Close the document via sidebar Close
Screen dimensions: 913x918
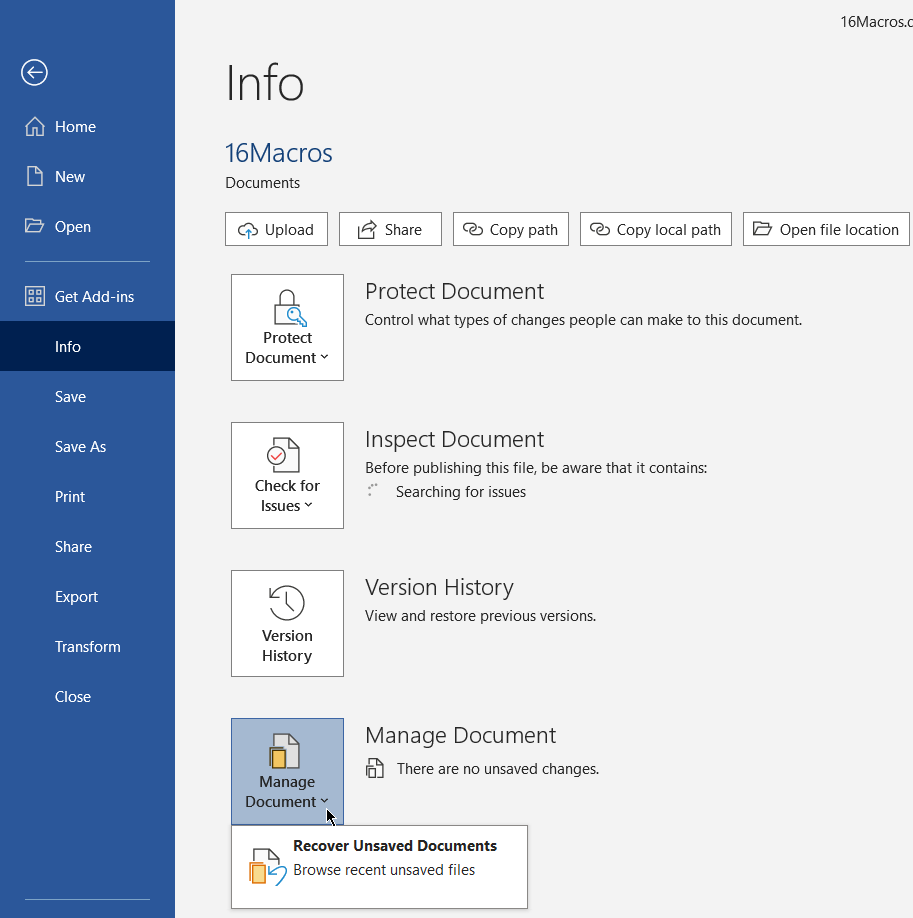click(x=87, y=697)
